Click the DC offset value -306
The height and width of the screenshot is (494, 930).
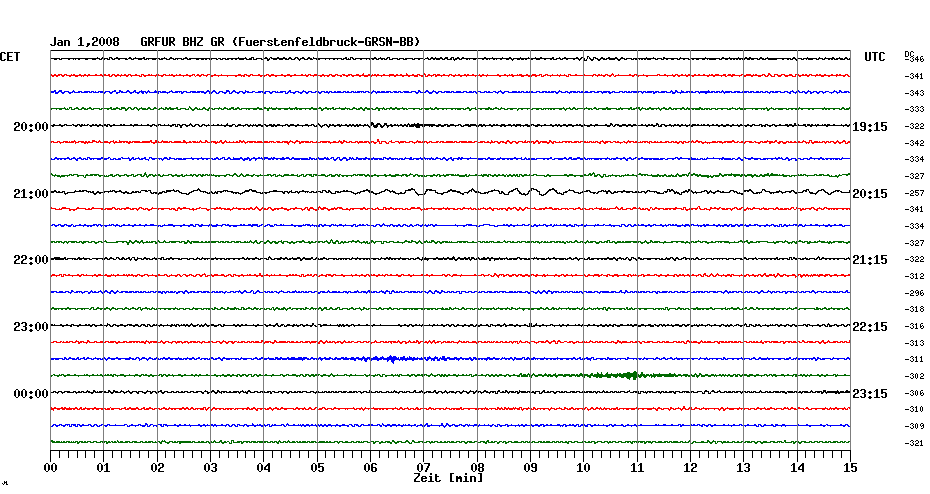915,393
